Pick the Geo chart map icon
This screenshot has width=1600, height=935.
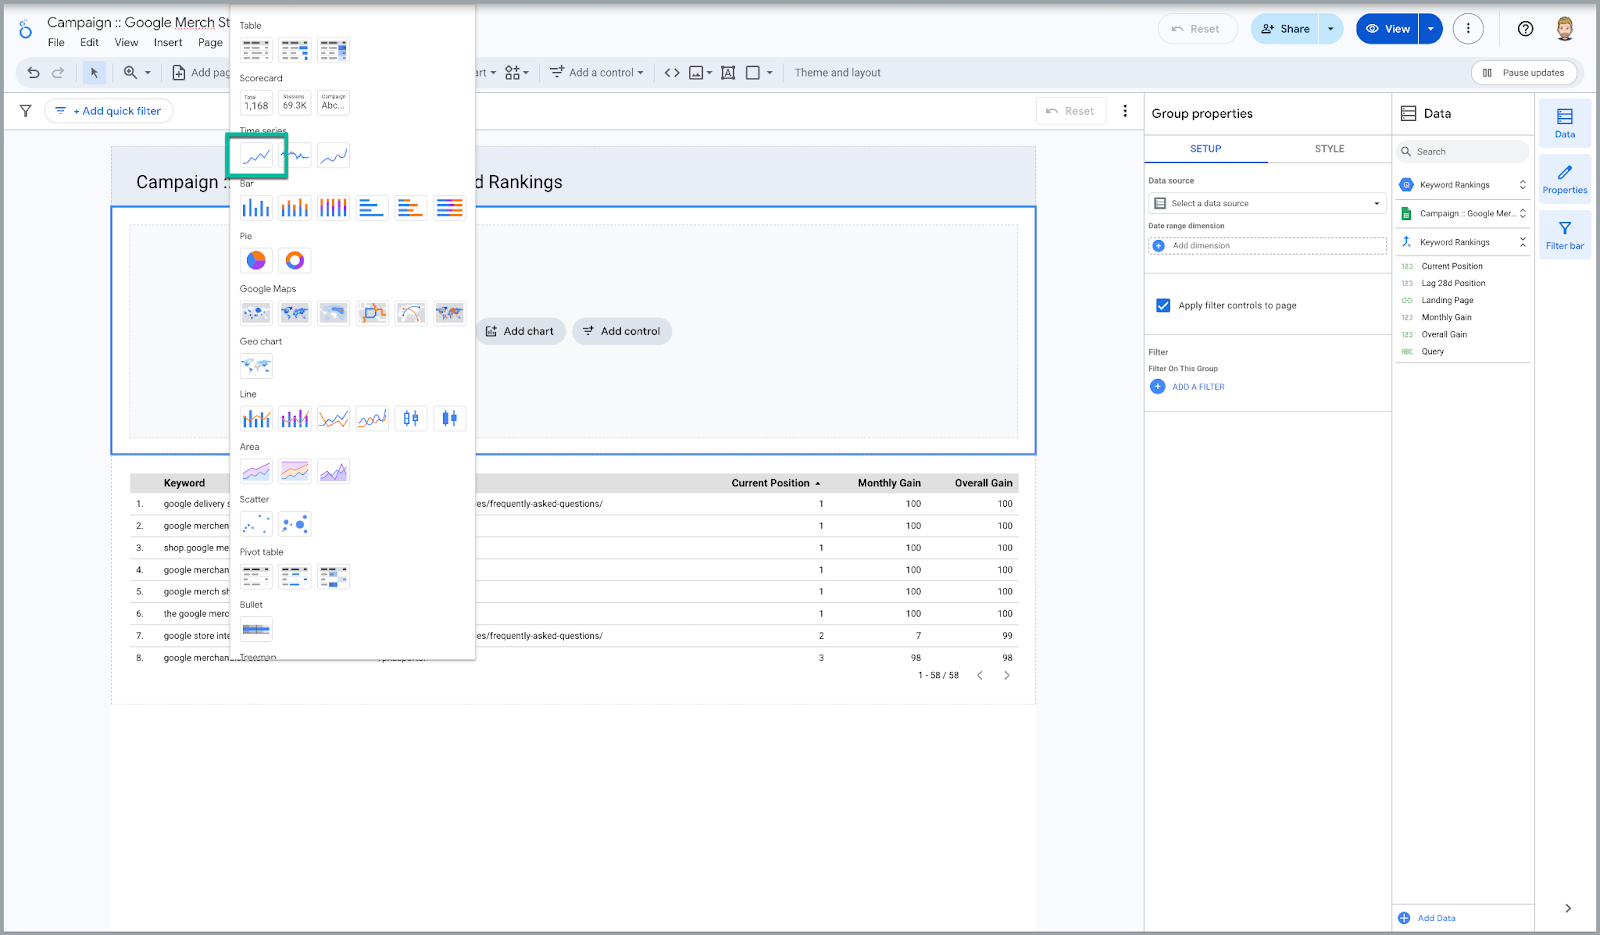pos(256,366)
